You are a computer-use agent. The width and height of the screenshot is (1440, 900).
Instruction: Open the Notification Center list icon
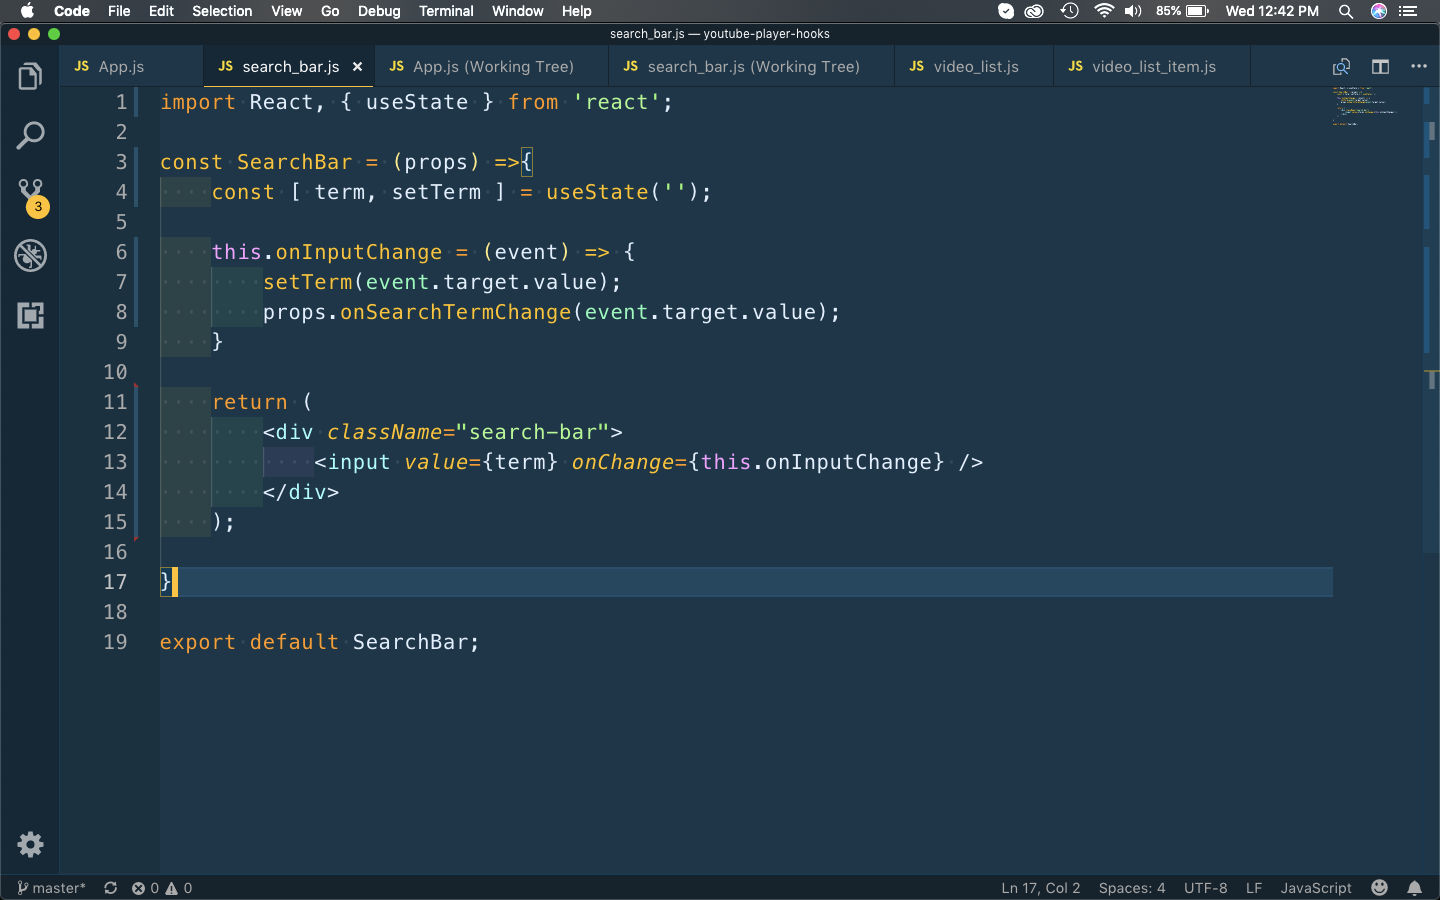[1409, 11]
